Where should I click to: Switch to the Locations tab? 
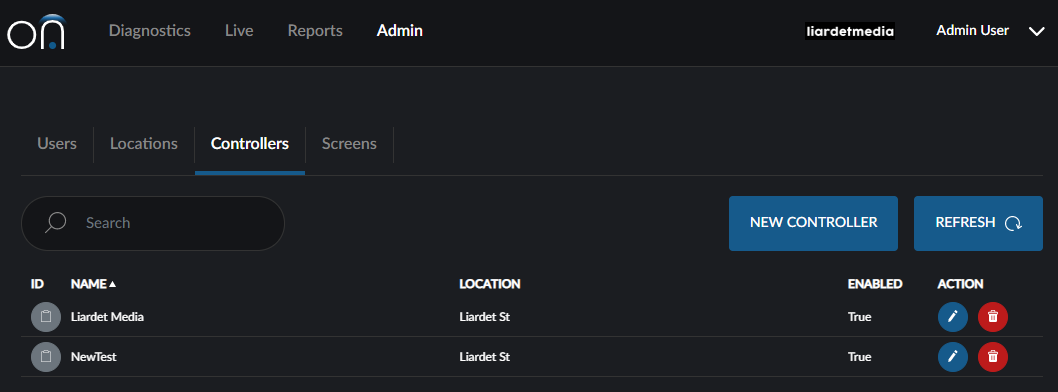pyautogui.click(x=144, y=144)
